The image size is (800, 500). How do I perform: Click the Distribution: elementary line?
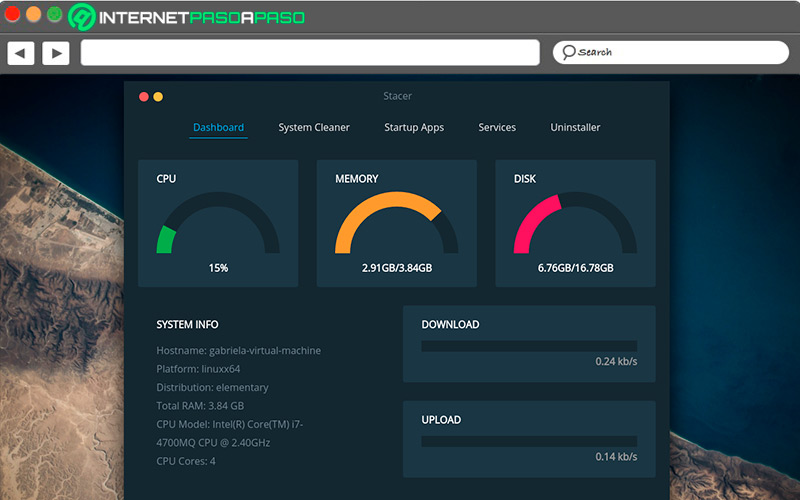point(212,387)
